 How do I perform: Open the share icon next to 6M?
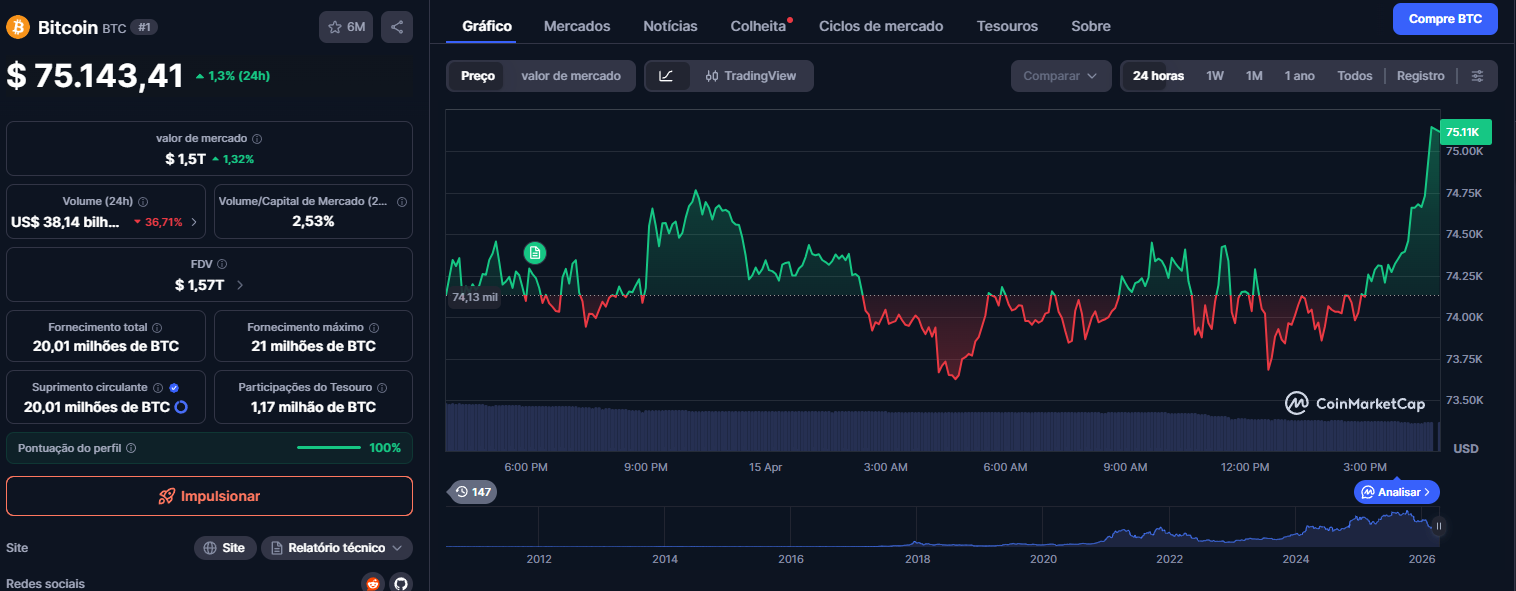[397, 27]
